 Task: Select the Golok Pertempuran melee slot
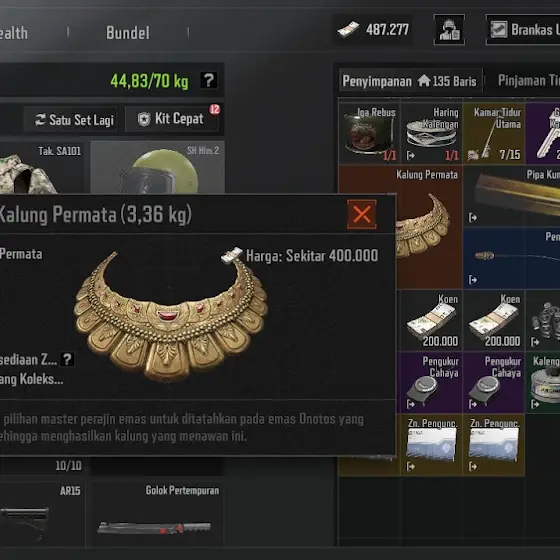tap(158, 514)
